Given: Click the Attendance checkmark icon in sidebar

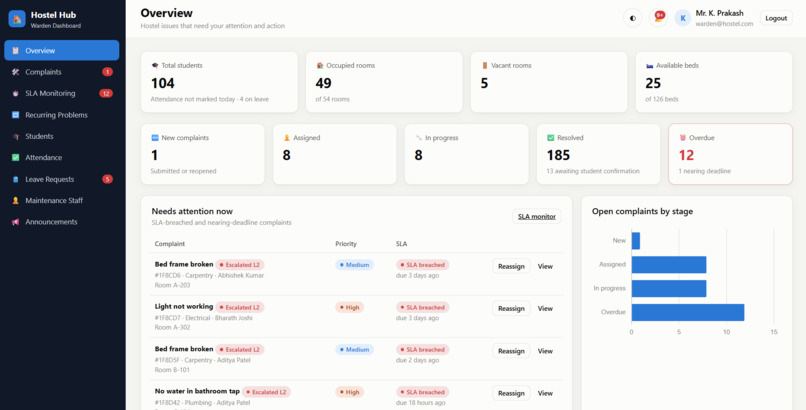Looking at the screenshot, I should [x=15, y=158].
